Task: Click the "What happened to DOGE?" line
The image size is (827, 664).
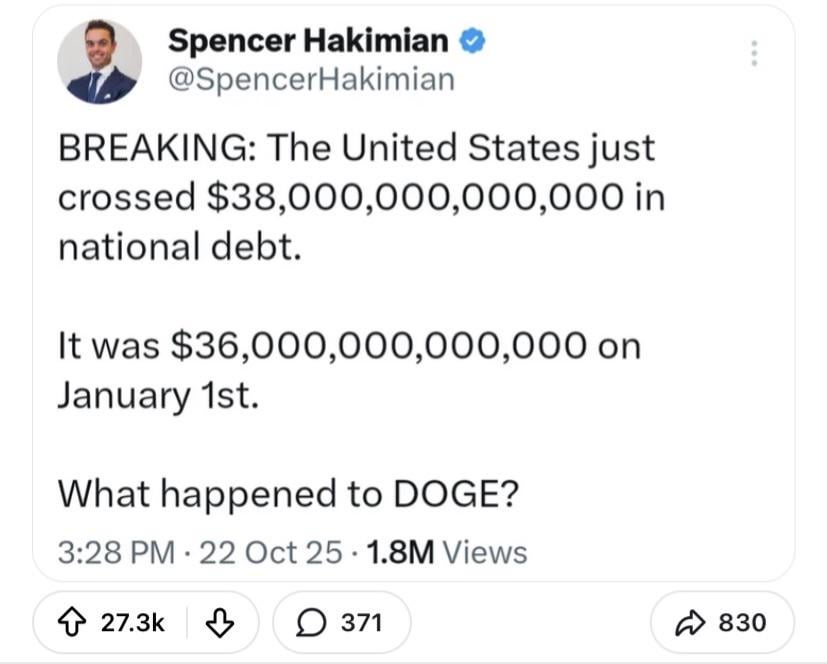Action: tap(288, 492)
